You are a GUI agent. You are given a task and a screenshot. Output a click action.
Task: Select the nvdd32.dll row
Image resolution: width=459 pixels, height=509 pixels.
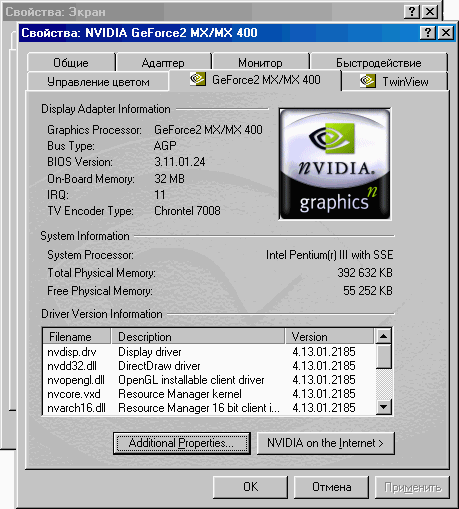(x=209, y=366)
